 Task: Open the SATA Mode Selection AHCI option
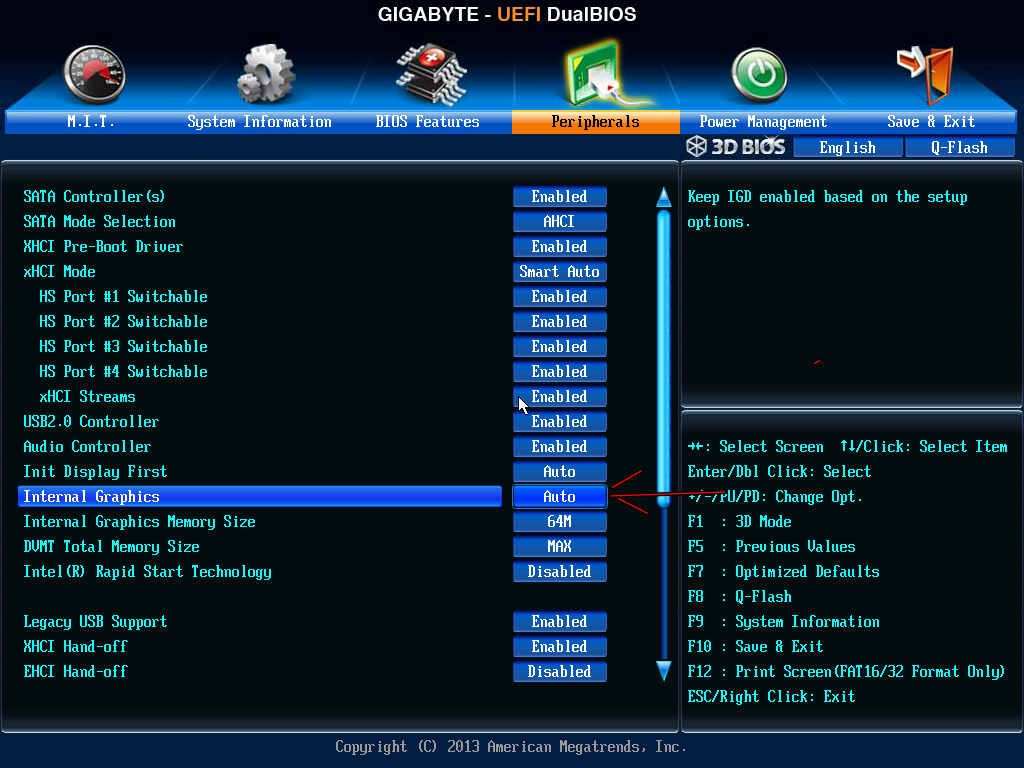(560, 221)
